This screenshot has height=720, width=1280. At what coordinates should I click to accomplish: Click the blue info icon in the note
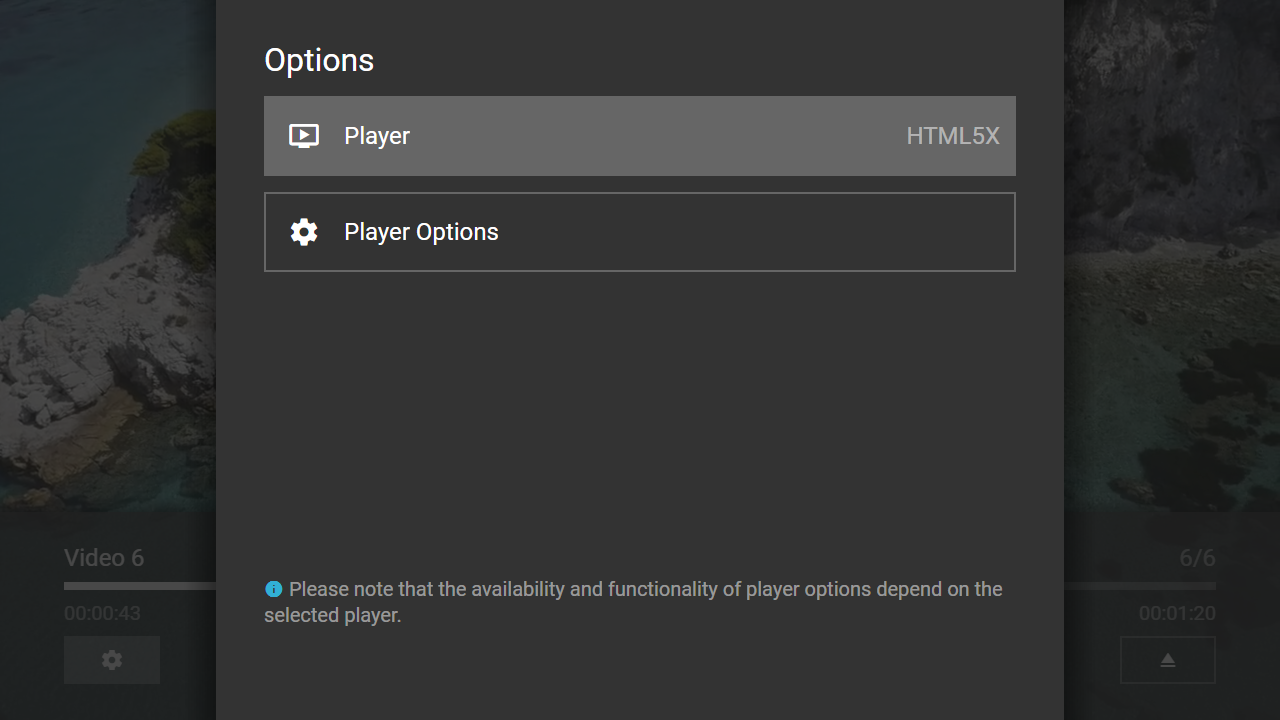273,590
